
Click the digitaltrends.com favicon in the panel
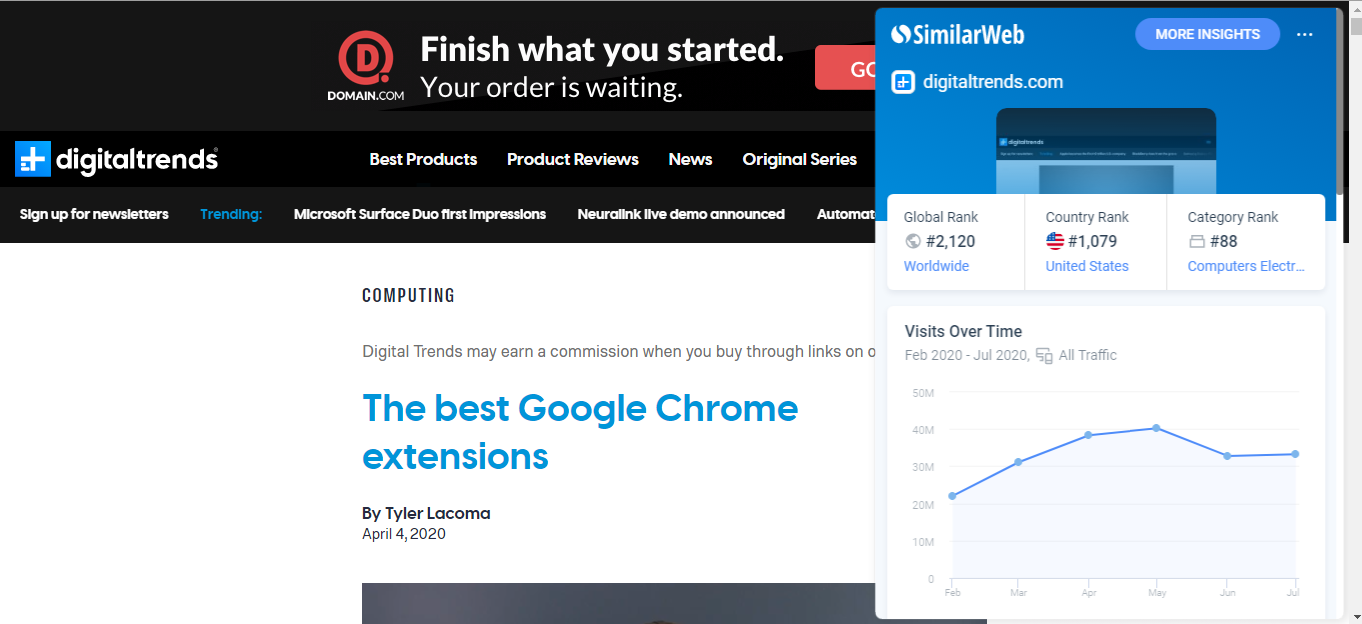click(x=903, y=82)
